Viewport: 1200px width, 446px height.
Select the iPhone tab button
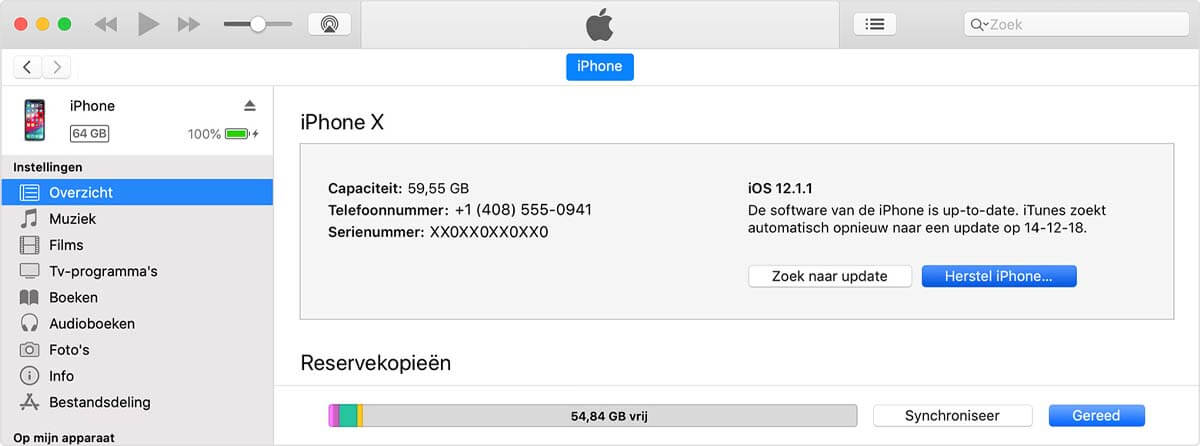click(600, 67)
